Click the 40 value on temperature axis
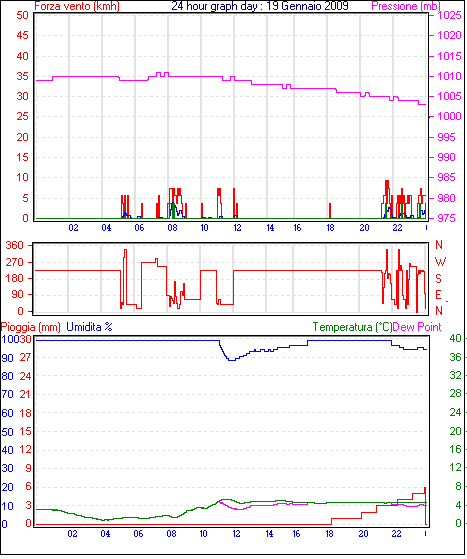 [456, 338]
